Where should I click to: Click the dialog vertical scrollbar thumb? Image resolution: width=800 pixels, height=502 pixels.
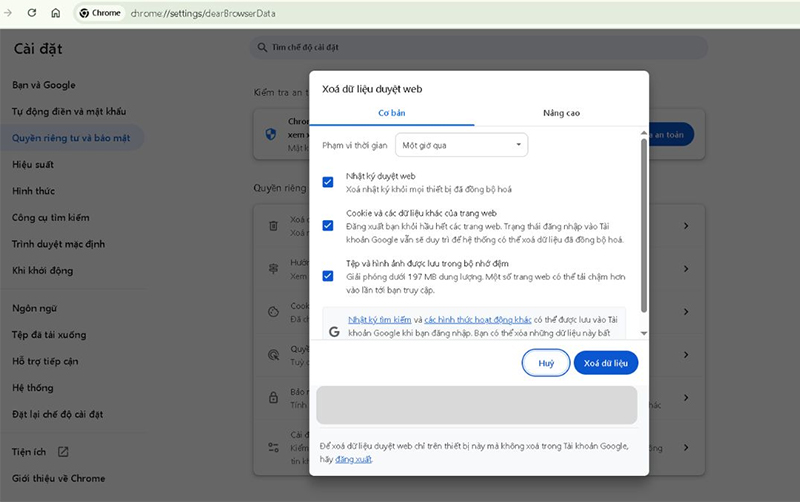point(644,225)
